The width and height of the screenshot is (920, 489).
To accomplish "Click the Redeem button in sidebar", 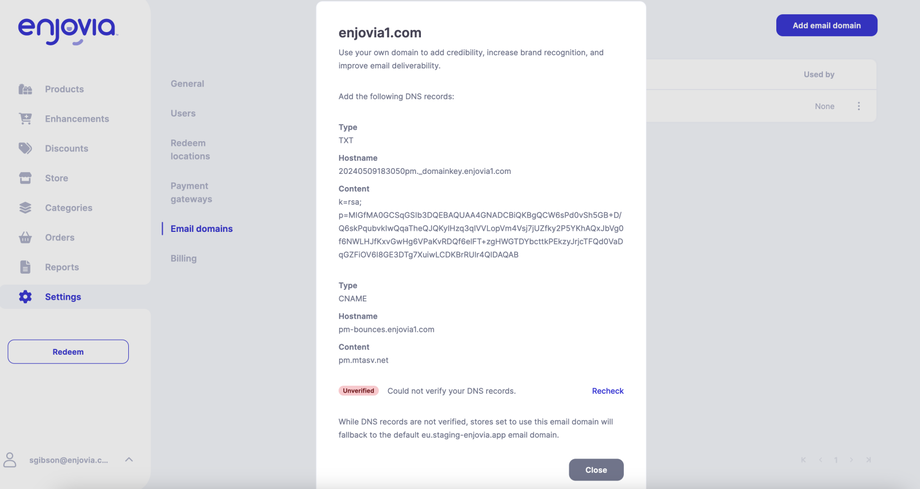I will click(x=68, y=352).
